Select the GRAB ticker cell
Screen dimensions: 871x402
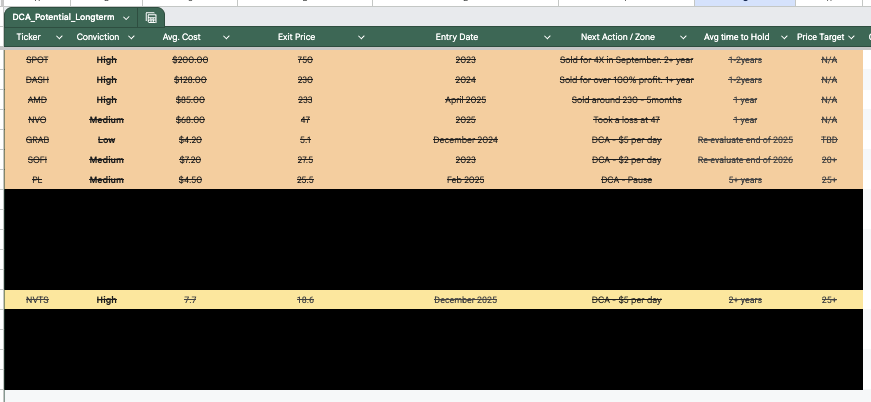38,140
